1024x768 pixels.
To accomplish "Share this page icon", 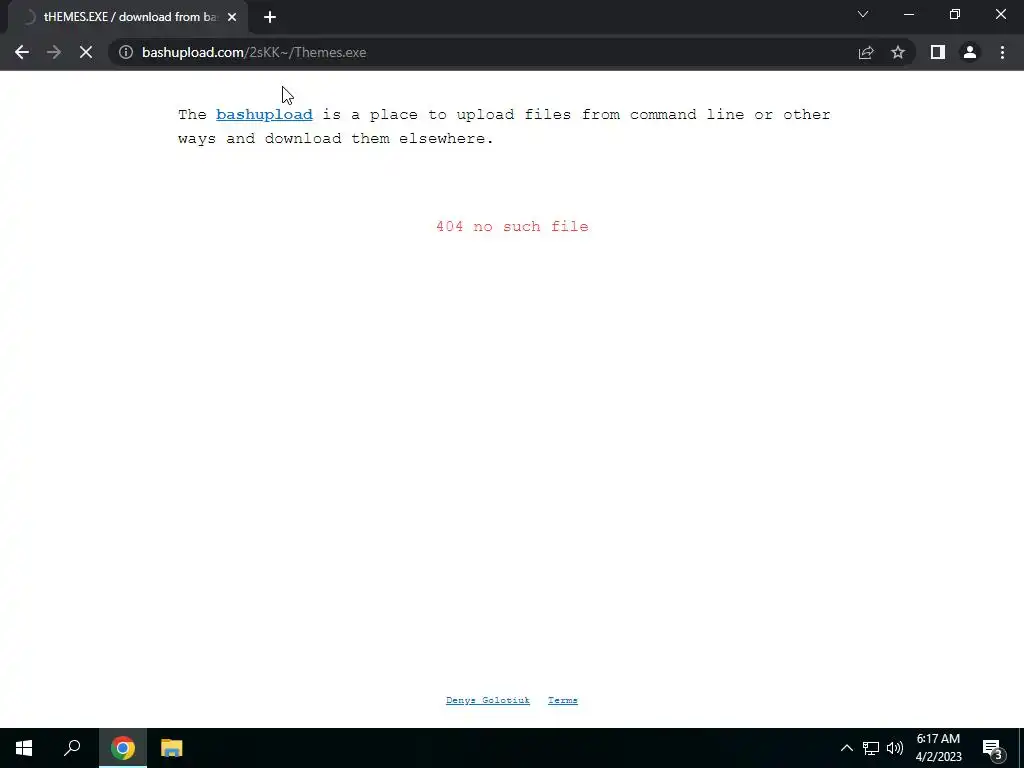I will pos(866,52).
